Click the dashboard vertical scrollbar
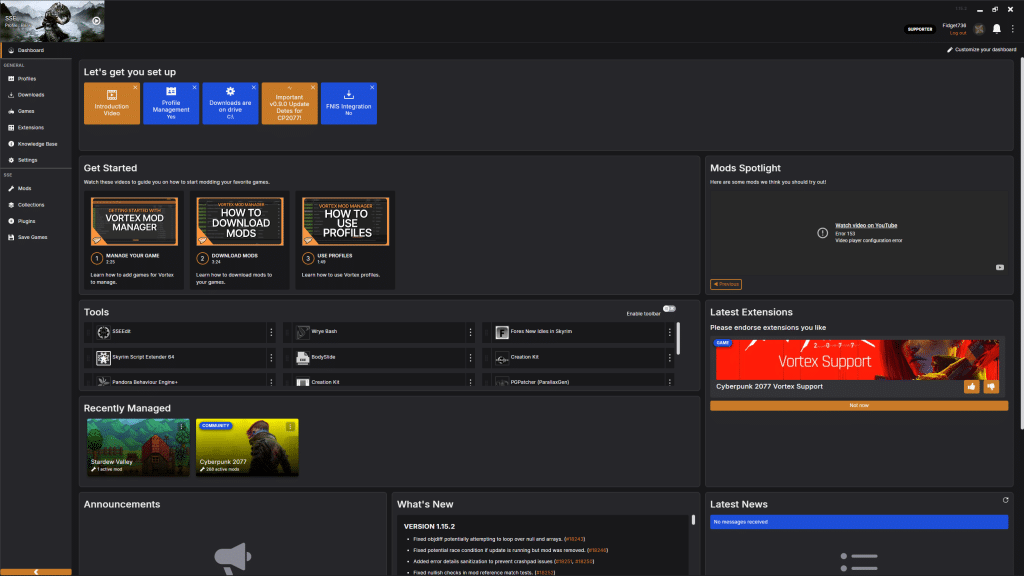This screenshot has height=576, width=1024. click(1021, 243)
